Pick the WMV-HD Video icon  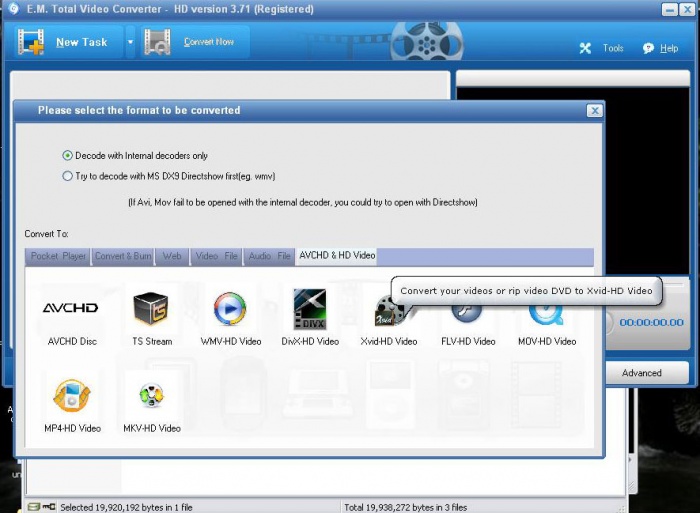pyautogui.click(x=229, y=309)
